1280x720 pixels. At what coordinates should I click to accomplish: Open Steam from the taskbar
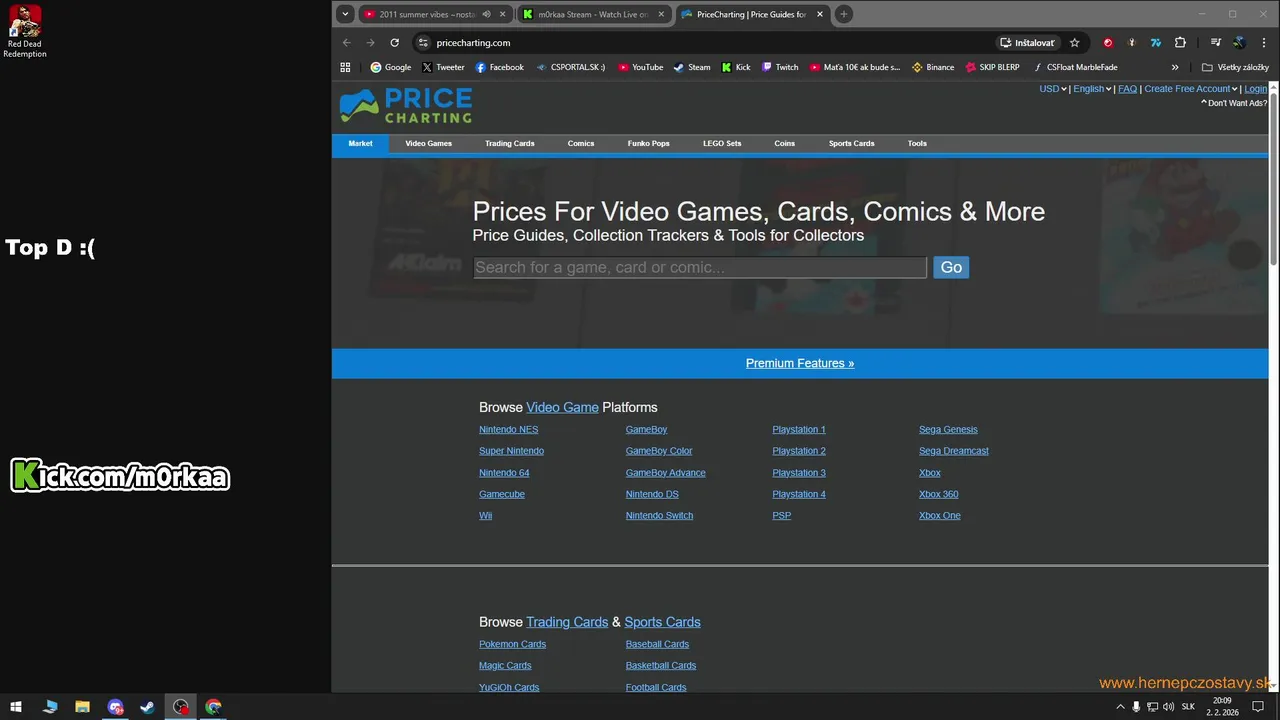pyautogui.click(x=147, y=707)
